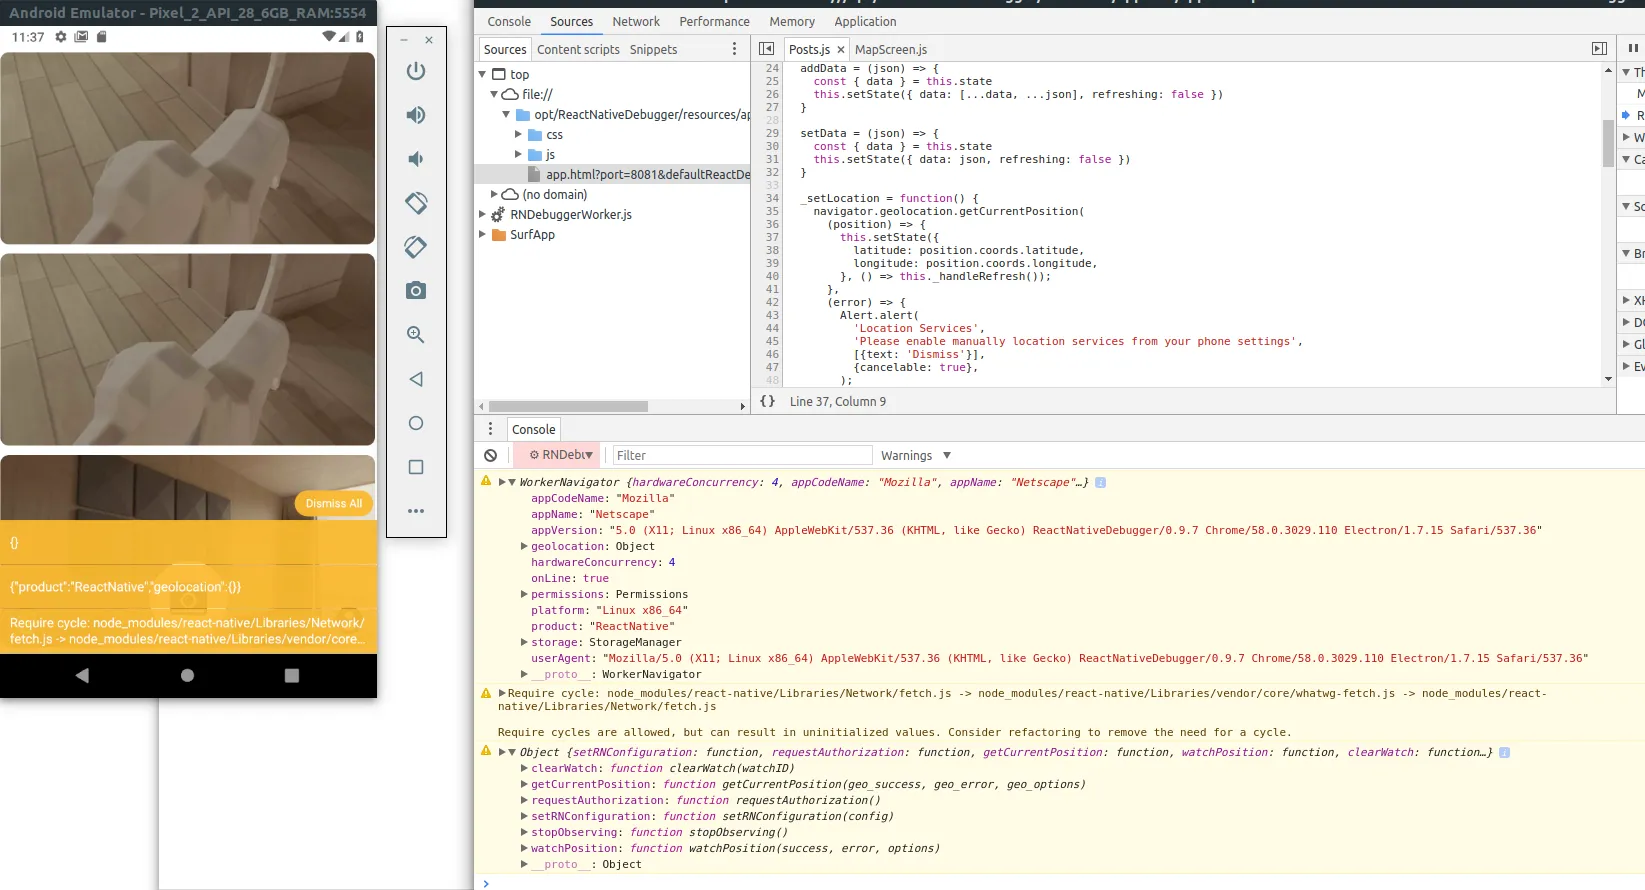Pause script execution in debugger

[1633, 49]
